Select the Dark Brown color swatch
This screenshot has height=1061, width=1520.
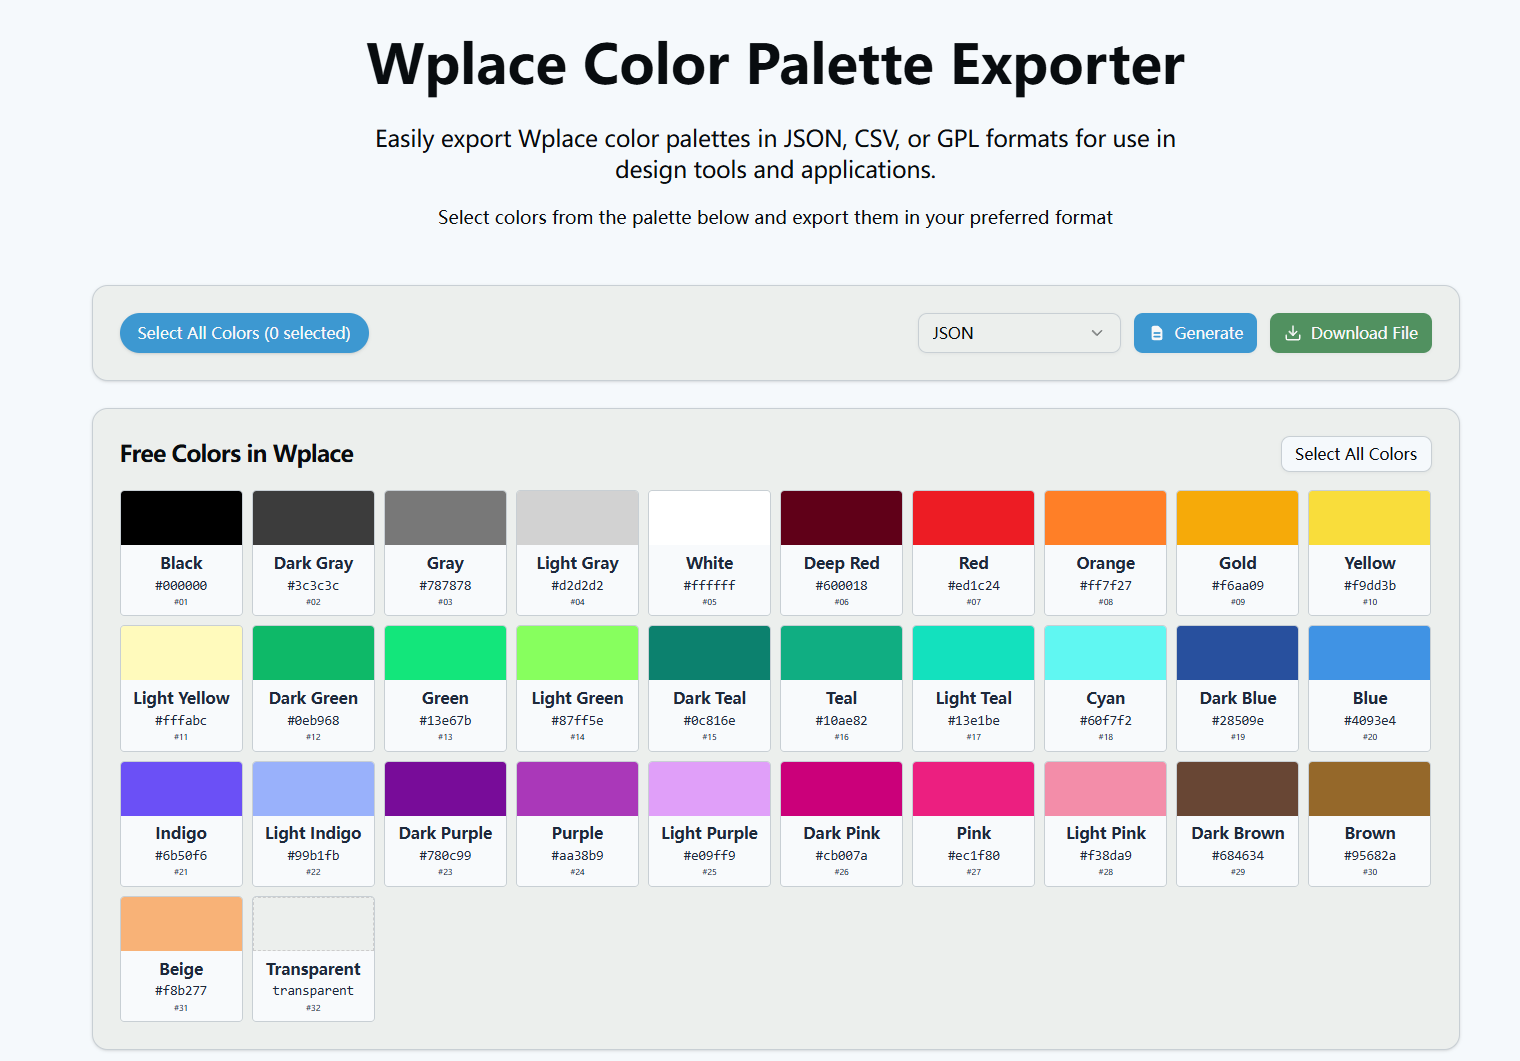[x=1237, y=787]
